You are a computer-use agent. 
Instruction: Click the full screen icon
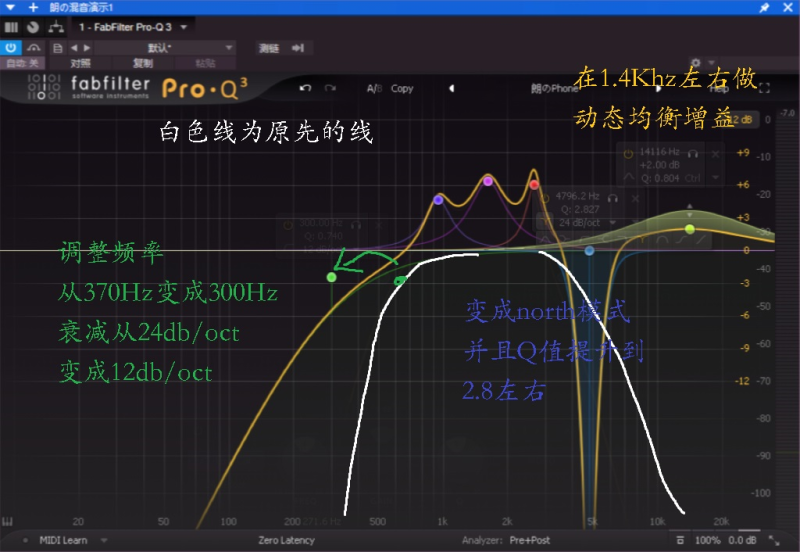(764, 88)
